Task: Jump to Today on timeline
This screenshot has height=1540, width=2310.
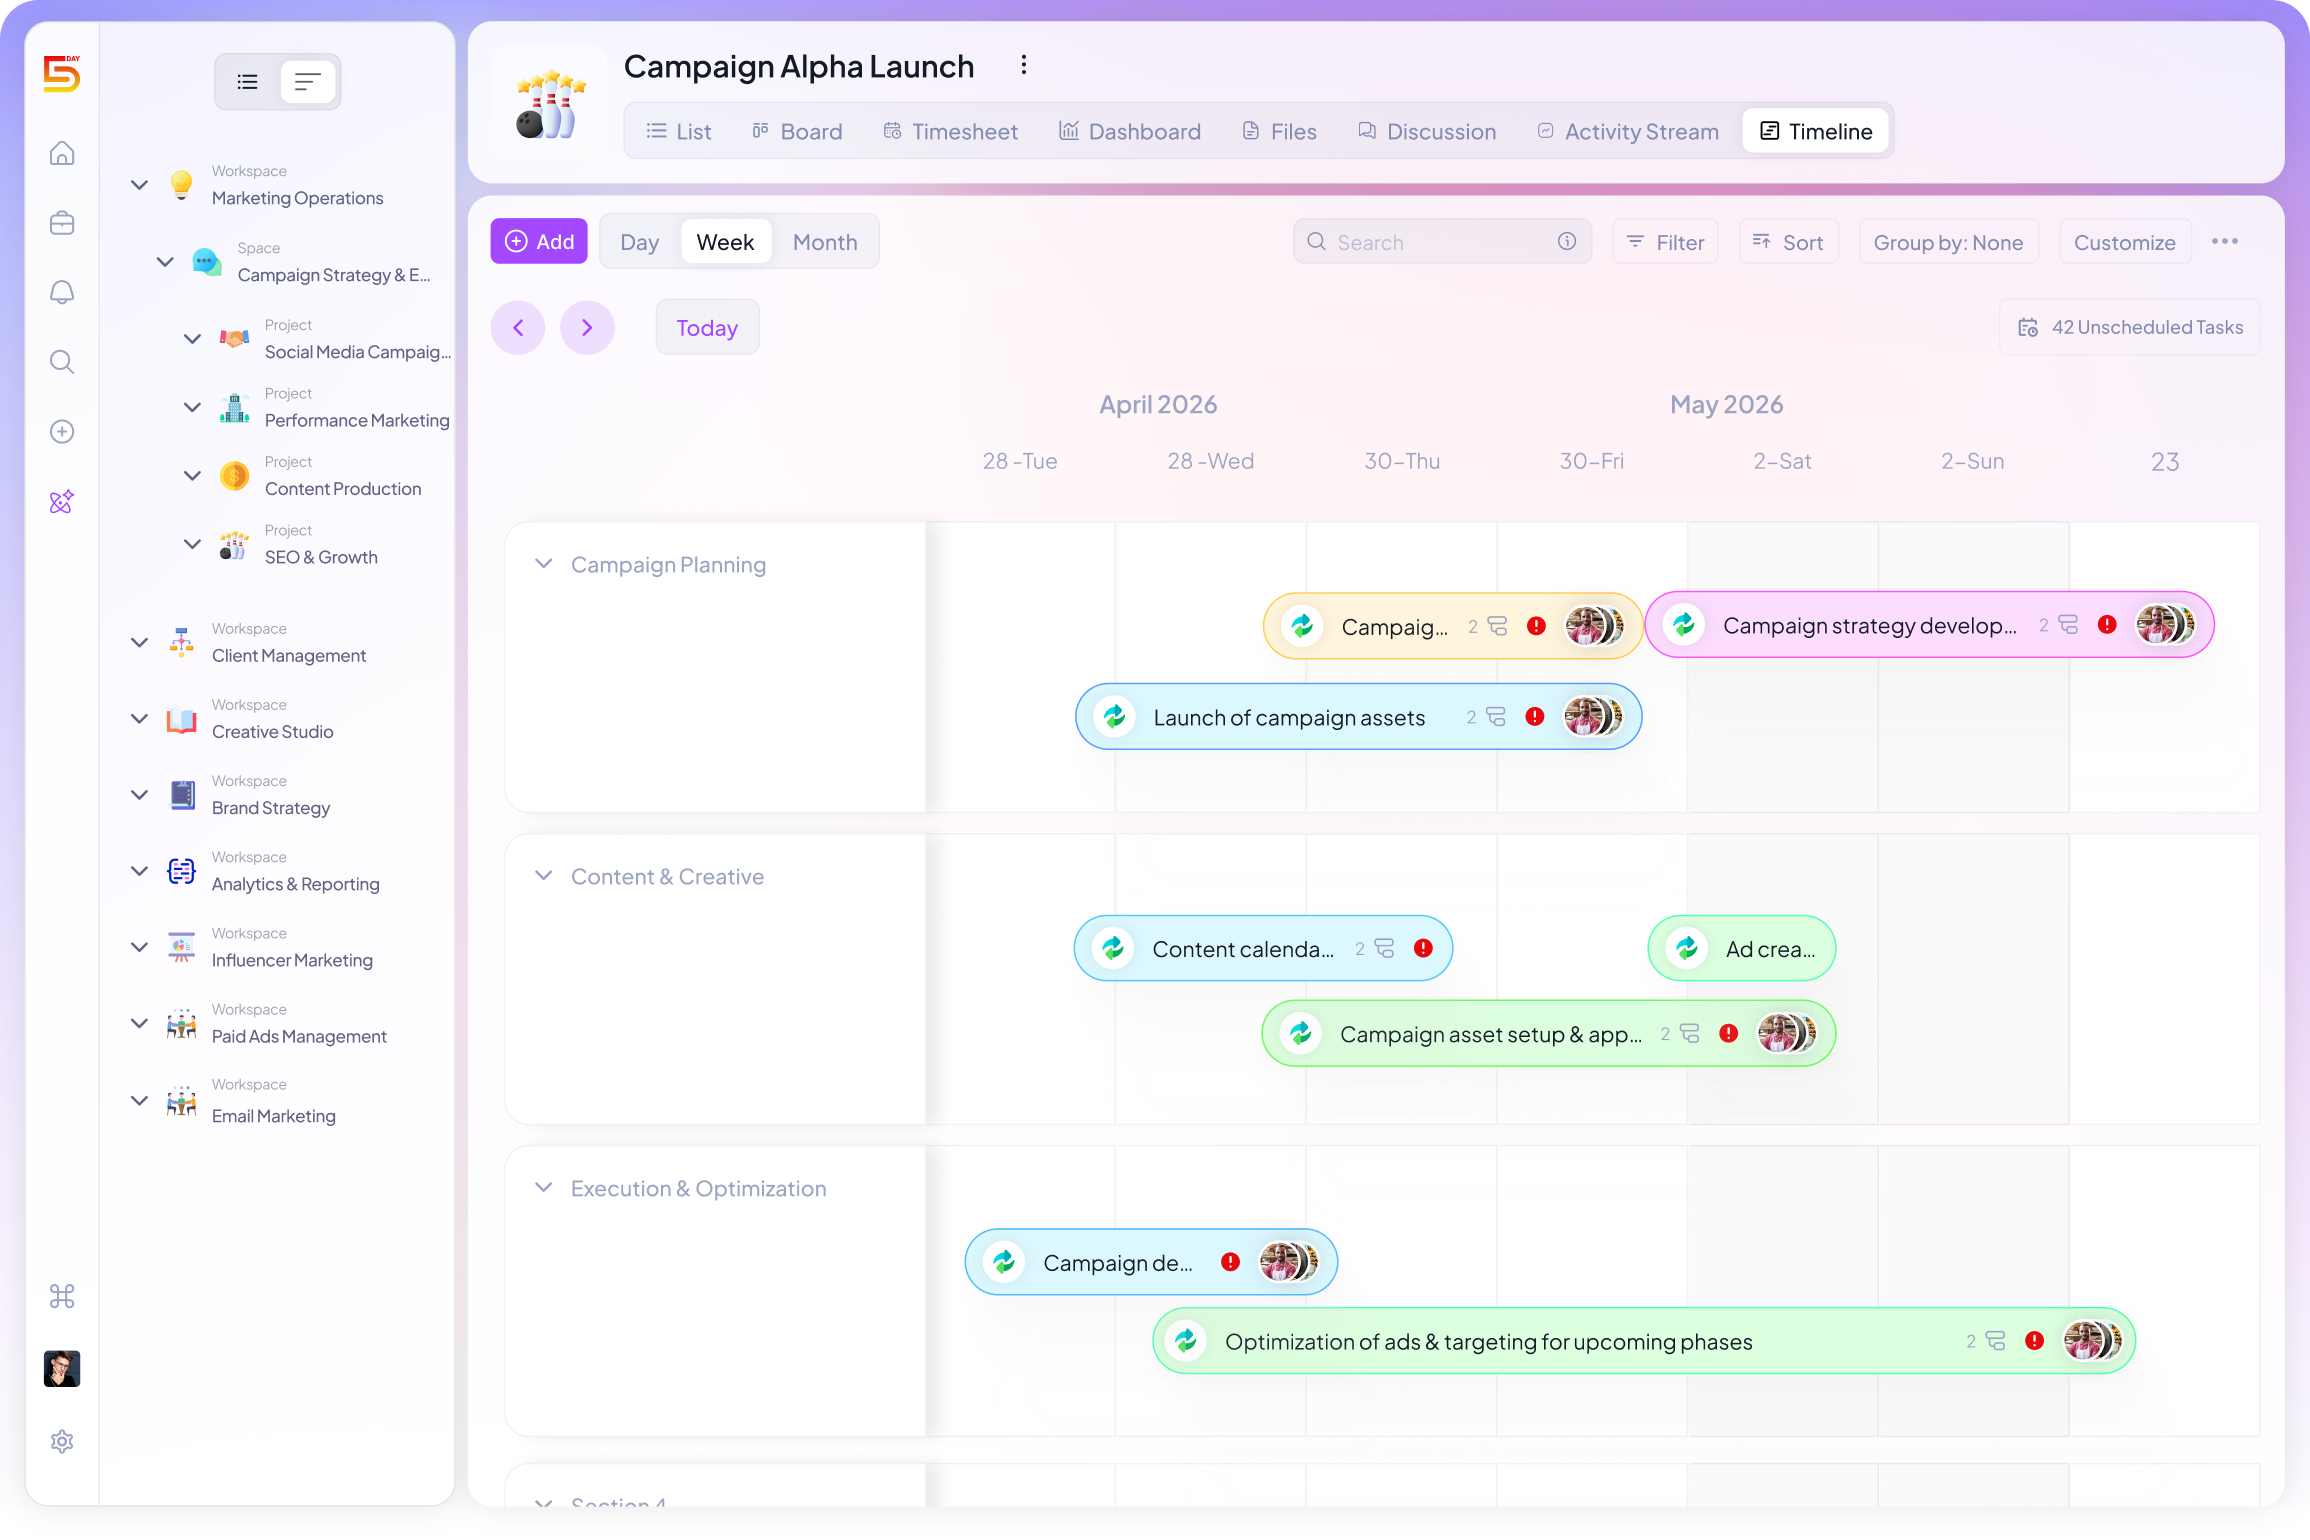Action: (x=707, y=327)
